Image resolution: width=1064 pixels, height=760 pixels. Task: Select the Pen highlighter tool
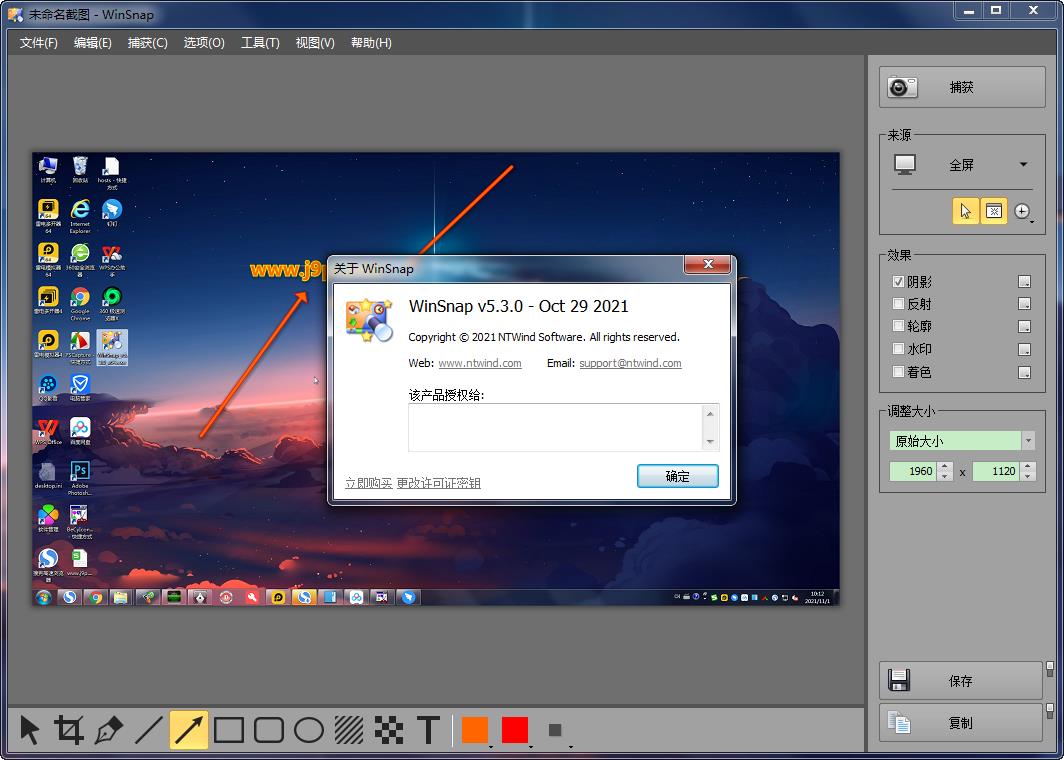point(109,730)
